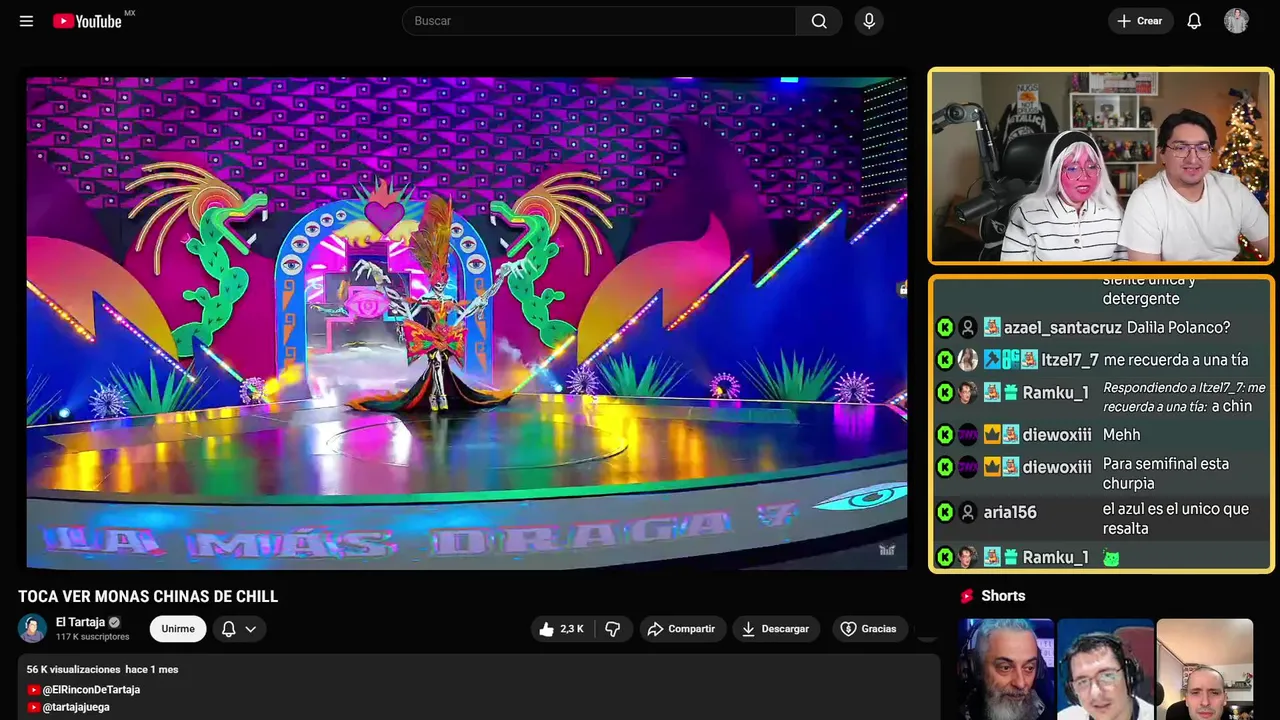Activate voice search microphone
The height and width of the screenshot is (720, 1280).
pyautogui.click(x=869, y=21)
